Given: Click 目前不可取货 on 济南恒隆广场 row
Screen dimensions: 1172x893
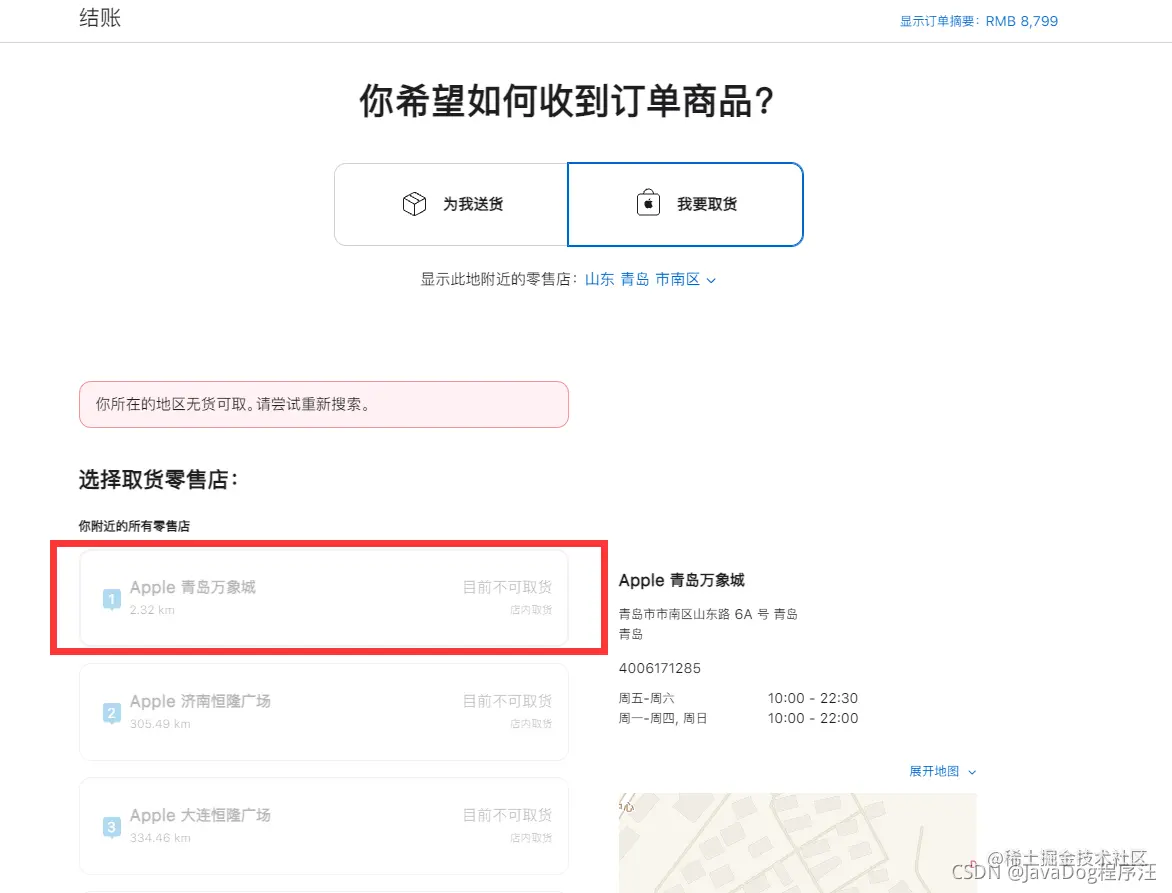Looking at the screenshot, I should coord(507,701).
